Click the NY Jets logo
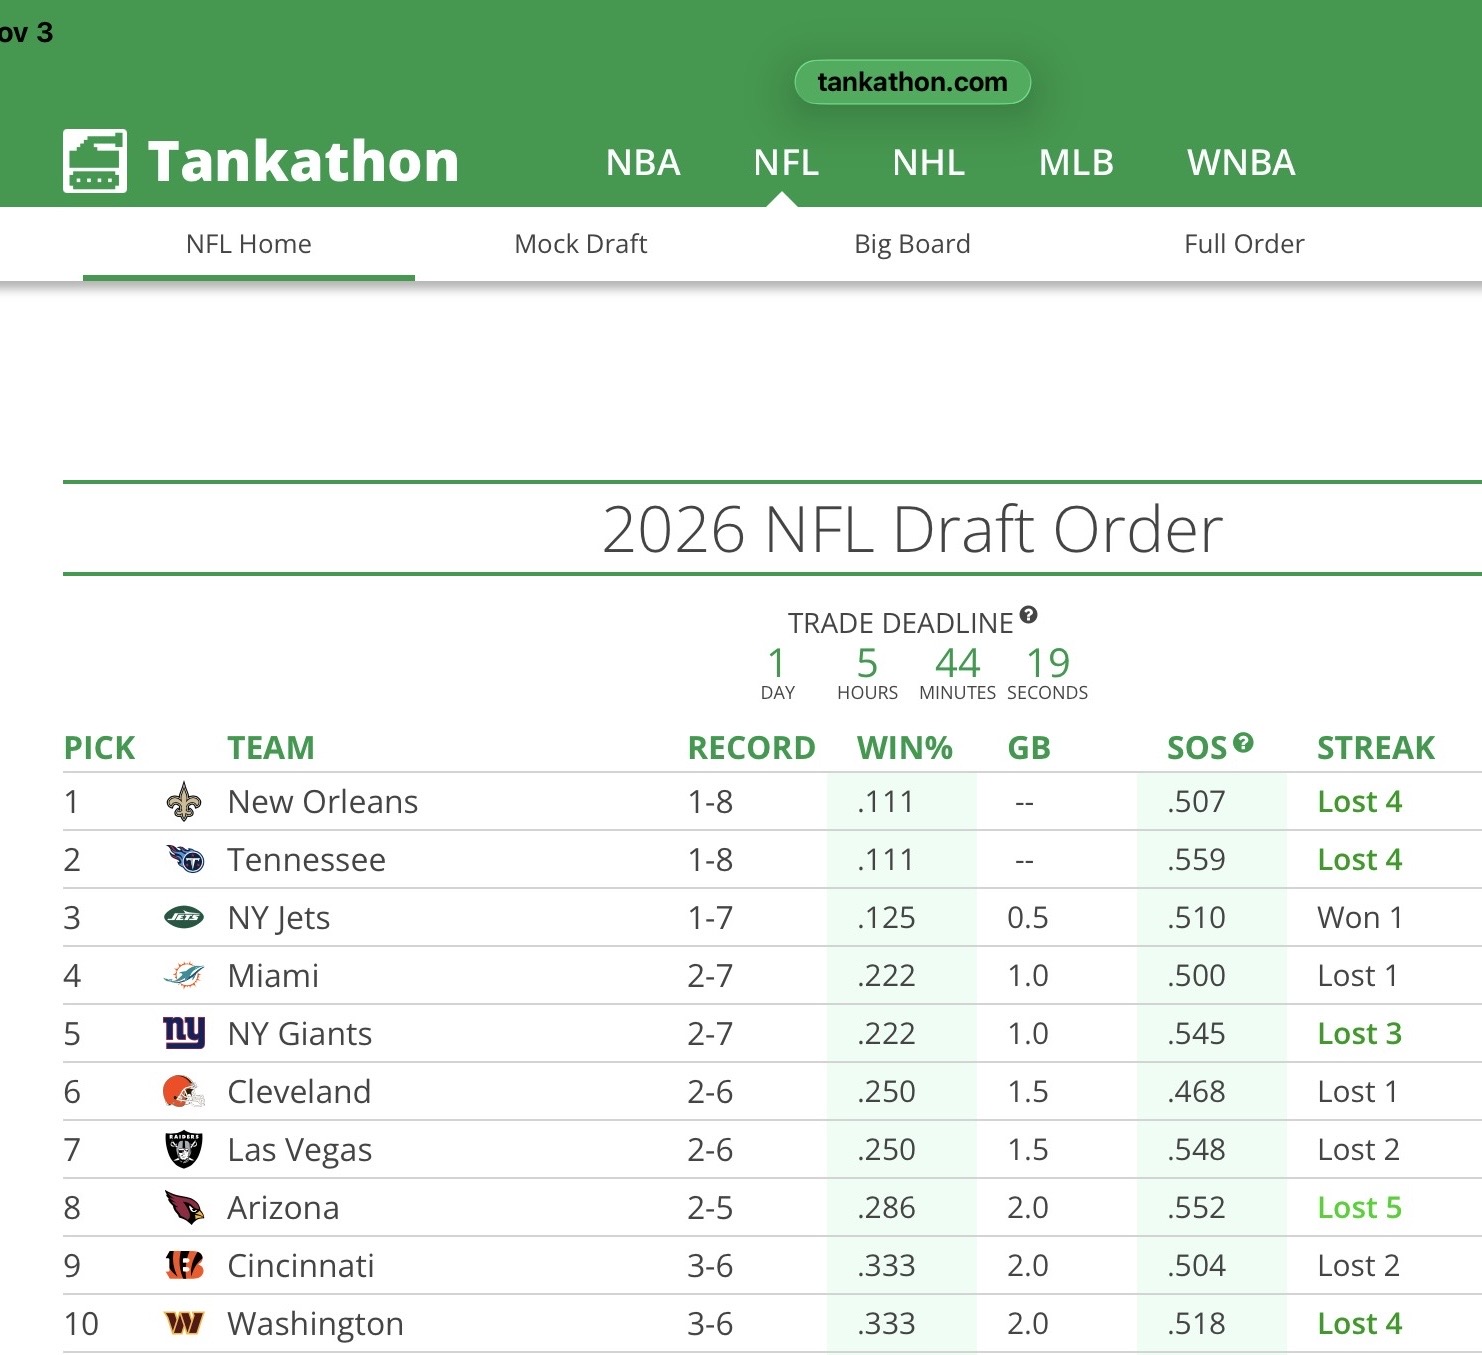This screenshot has width=1482, height=1355. point(184,917)
